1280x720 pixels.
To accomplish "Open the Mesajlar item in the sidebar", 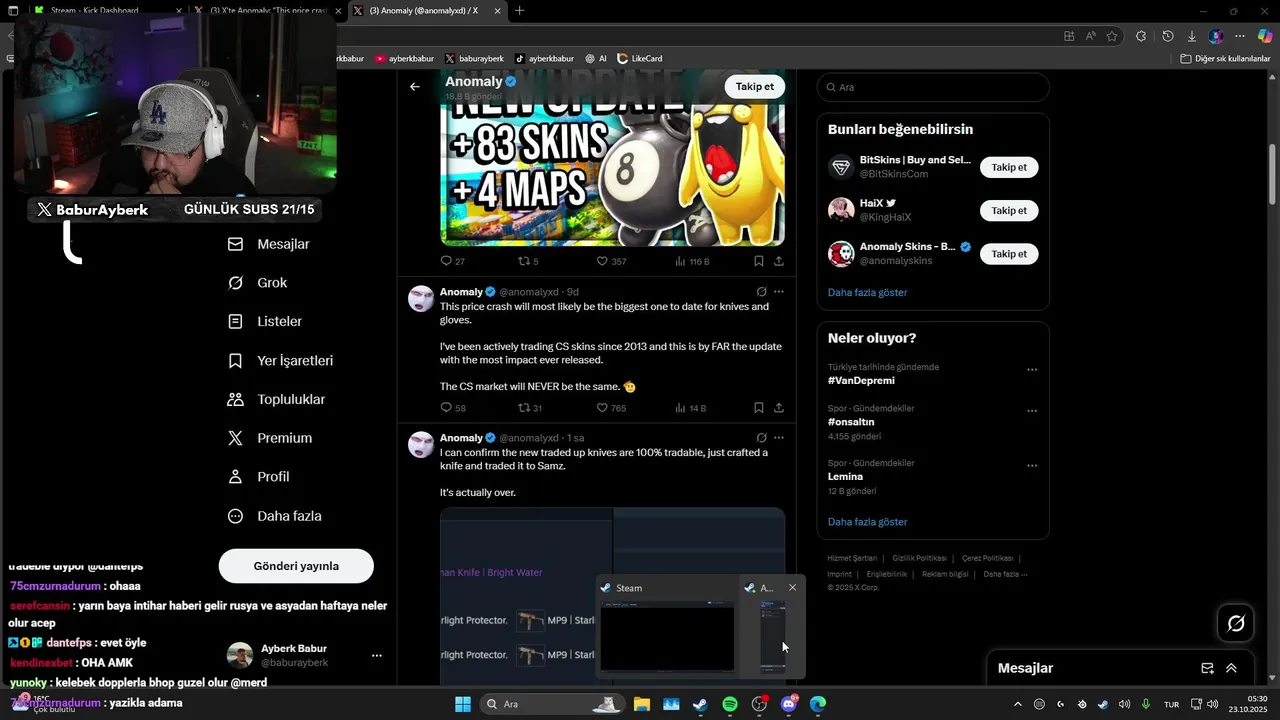I will tap(269, 244).
